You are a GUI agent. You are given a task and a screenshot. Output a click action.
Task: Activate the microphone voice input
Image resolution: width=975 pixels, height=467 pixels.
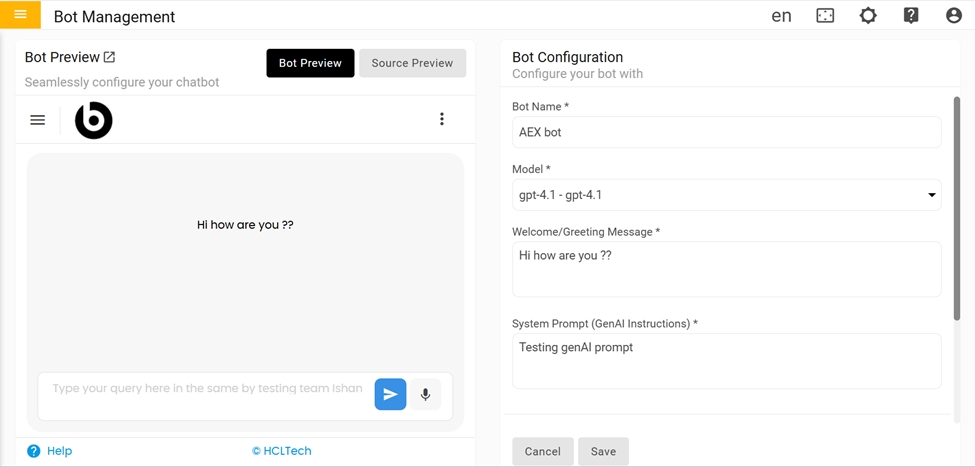pos(425,394)
